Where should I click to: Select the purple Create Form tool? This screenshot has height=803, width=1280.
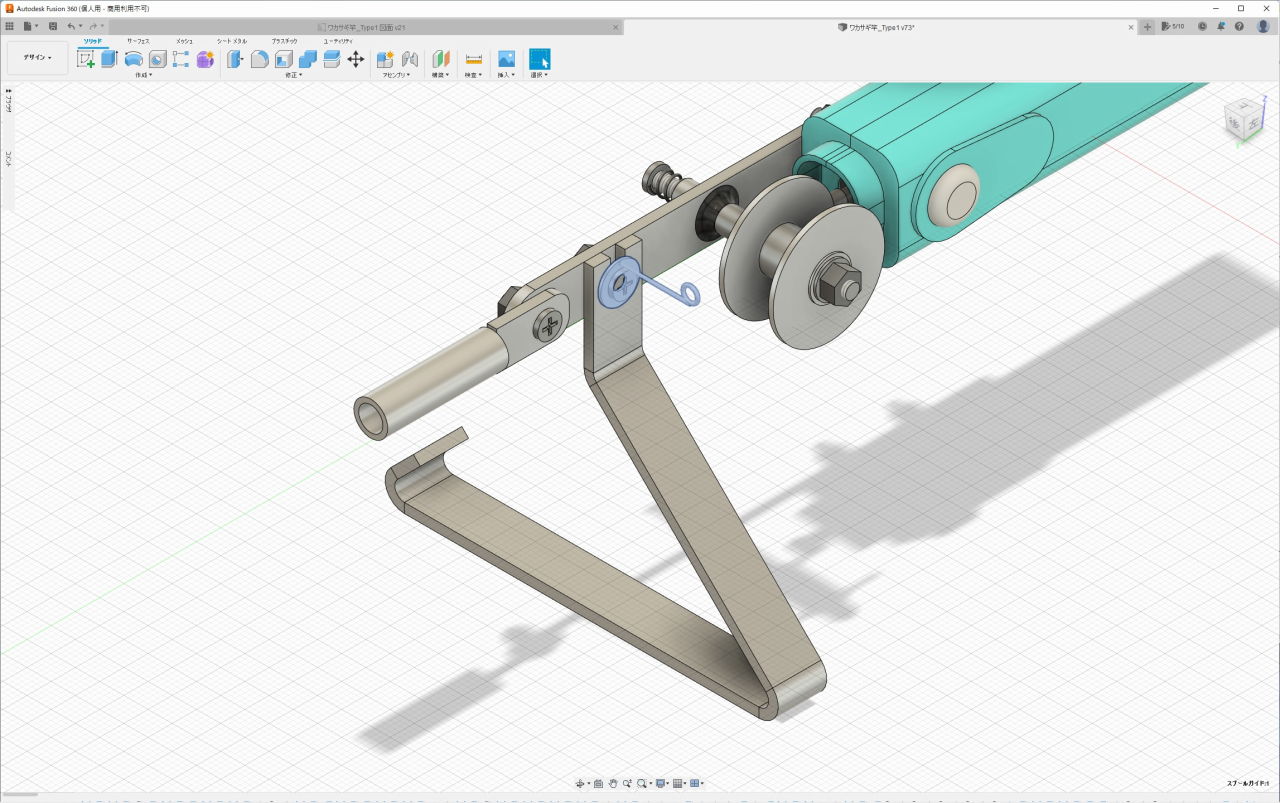205,59
